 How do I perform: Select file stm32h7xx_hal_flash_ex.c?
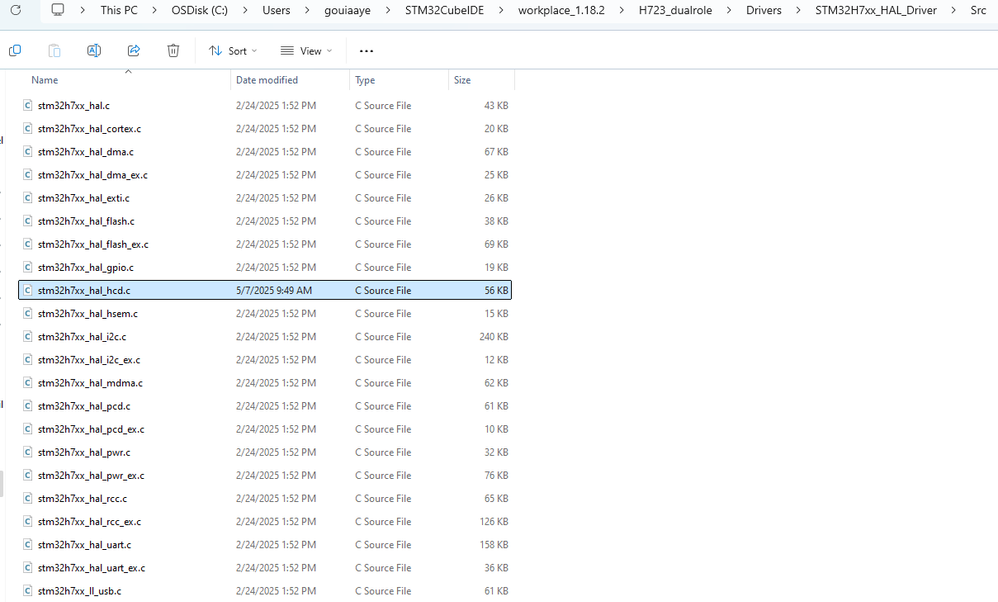click(x=265, y=244)
